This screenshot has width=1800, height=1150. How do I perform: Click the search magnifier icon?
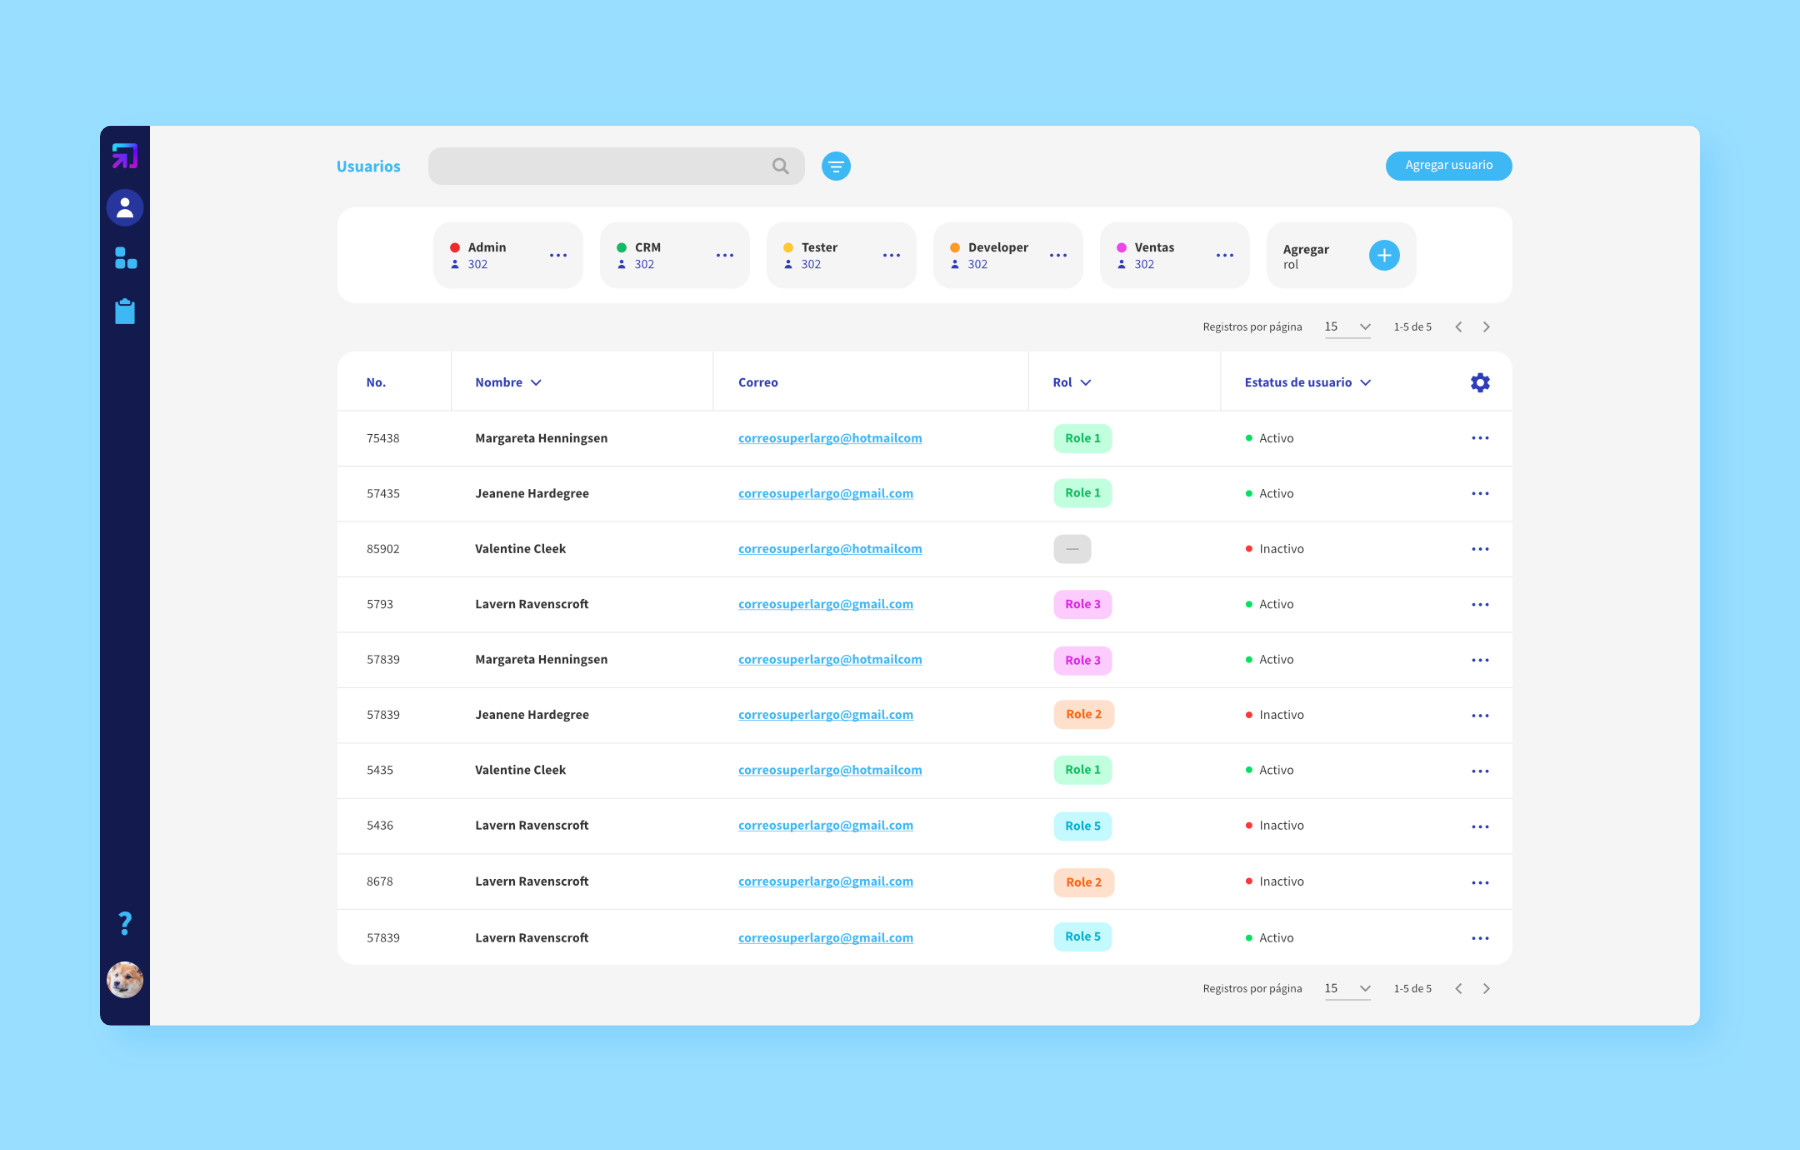tap(781, 166)
